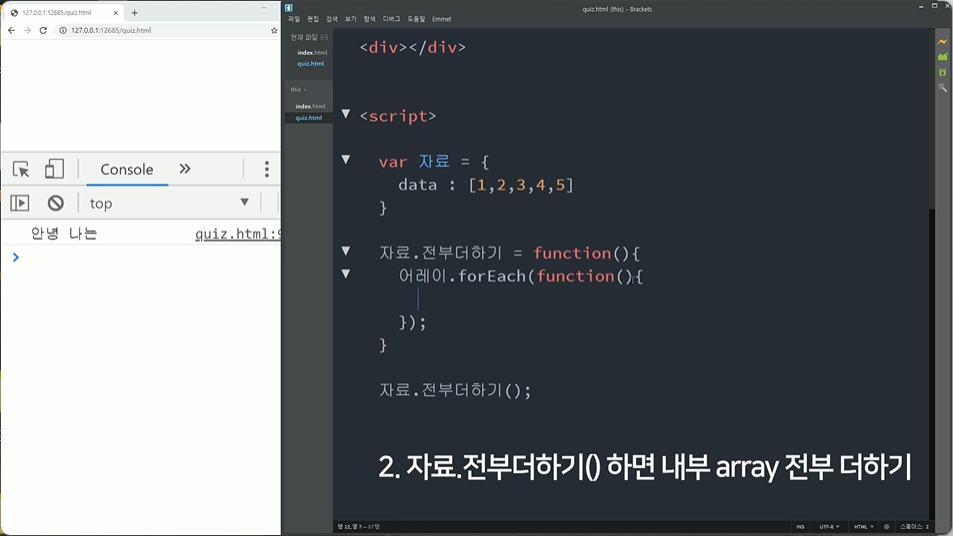Click the 안녕 나는 console log message
The height and width of the screenshot is (536, 953).
click(x=64, y=234)
